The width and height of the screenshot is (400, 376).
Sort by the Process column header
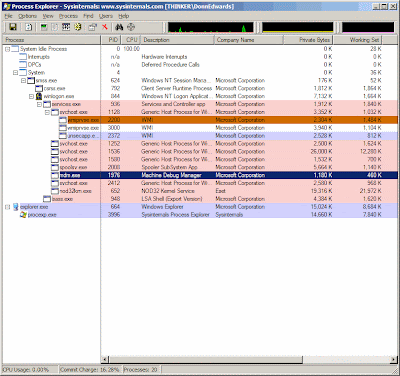point(51,40)
